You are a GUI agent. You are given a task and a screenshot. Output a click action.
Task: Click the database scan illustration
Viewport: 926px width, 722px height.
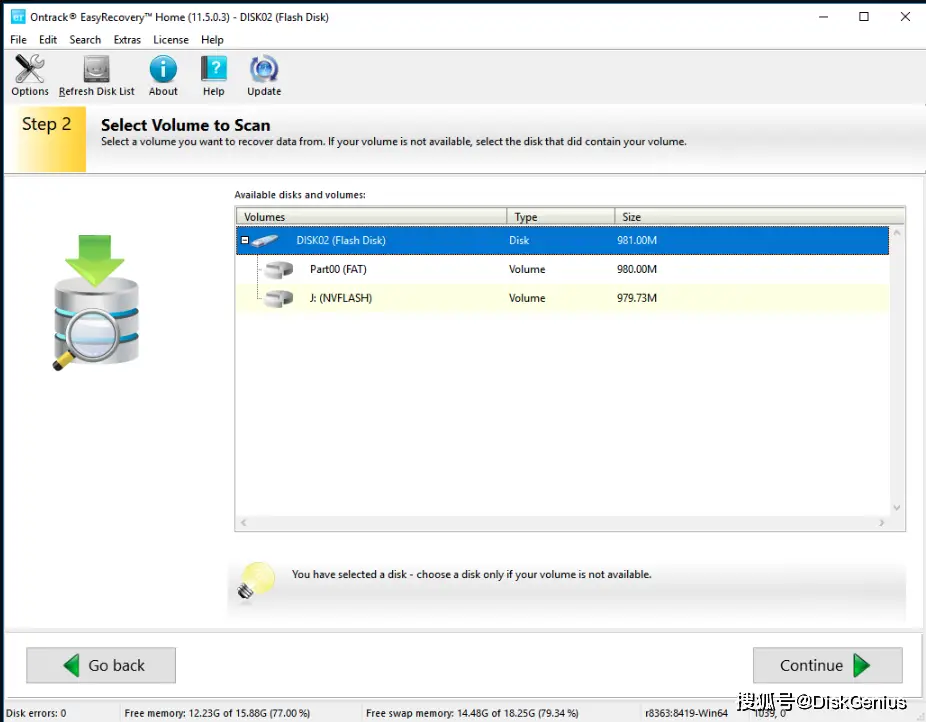click(96, 302)
